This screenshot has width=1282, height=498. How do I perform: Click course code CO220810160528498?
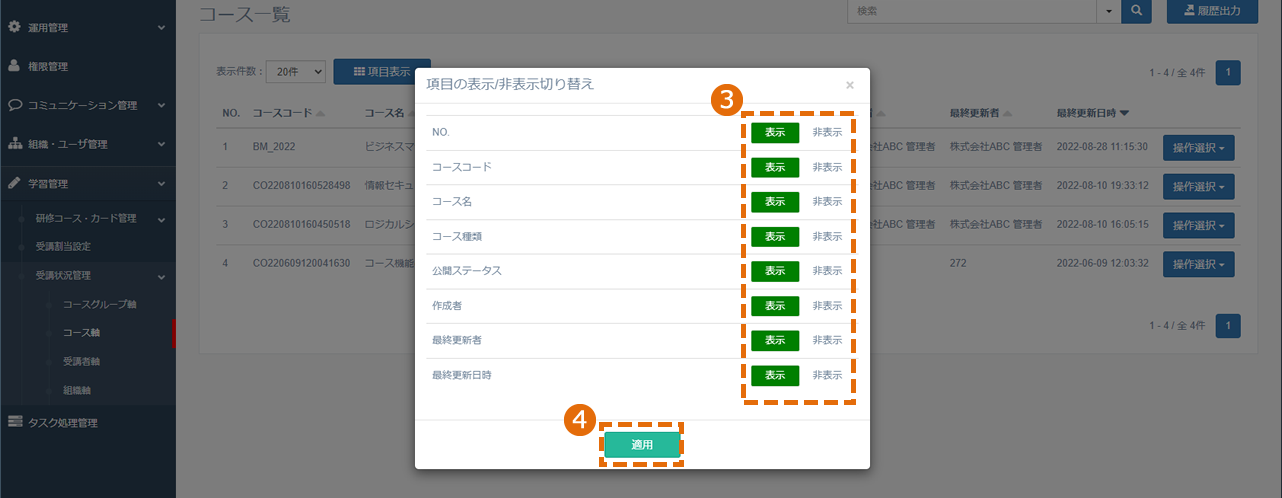(302, 186)
